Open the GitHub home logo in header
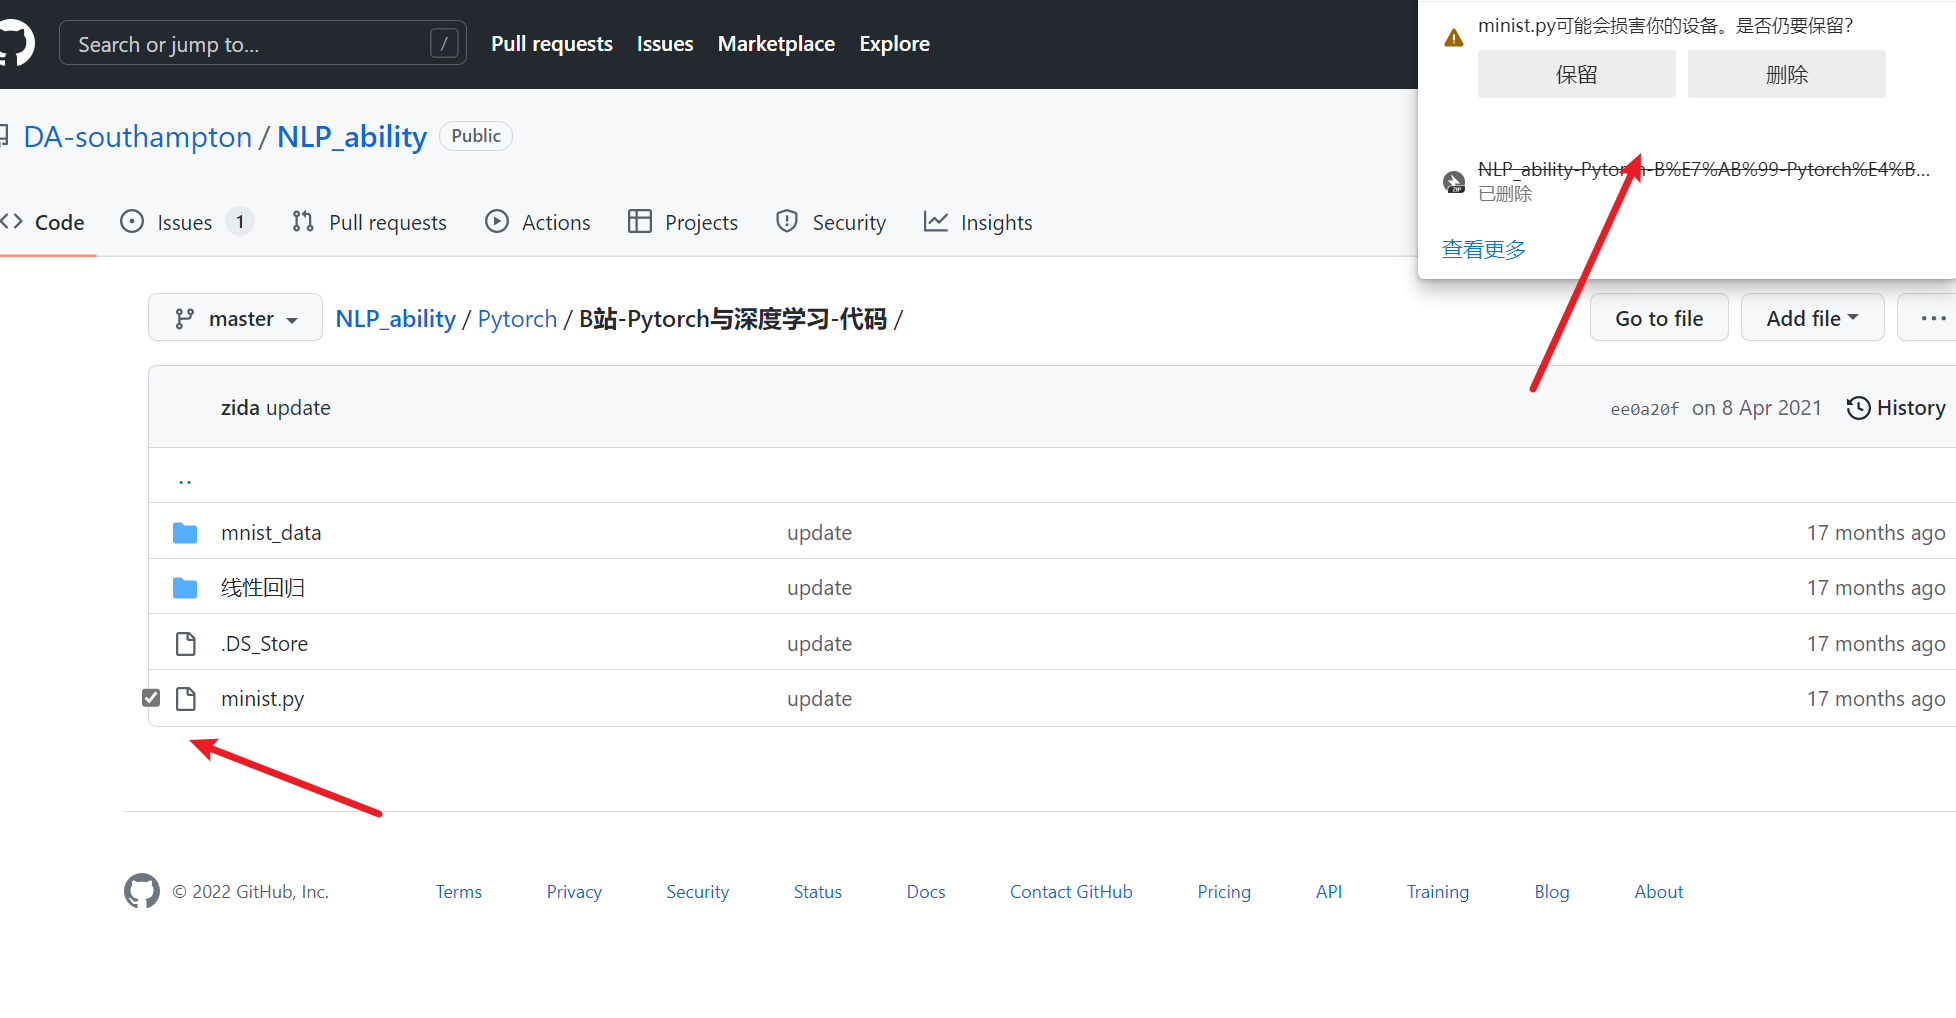1956x1018 pixels. click(16, 44)
